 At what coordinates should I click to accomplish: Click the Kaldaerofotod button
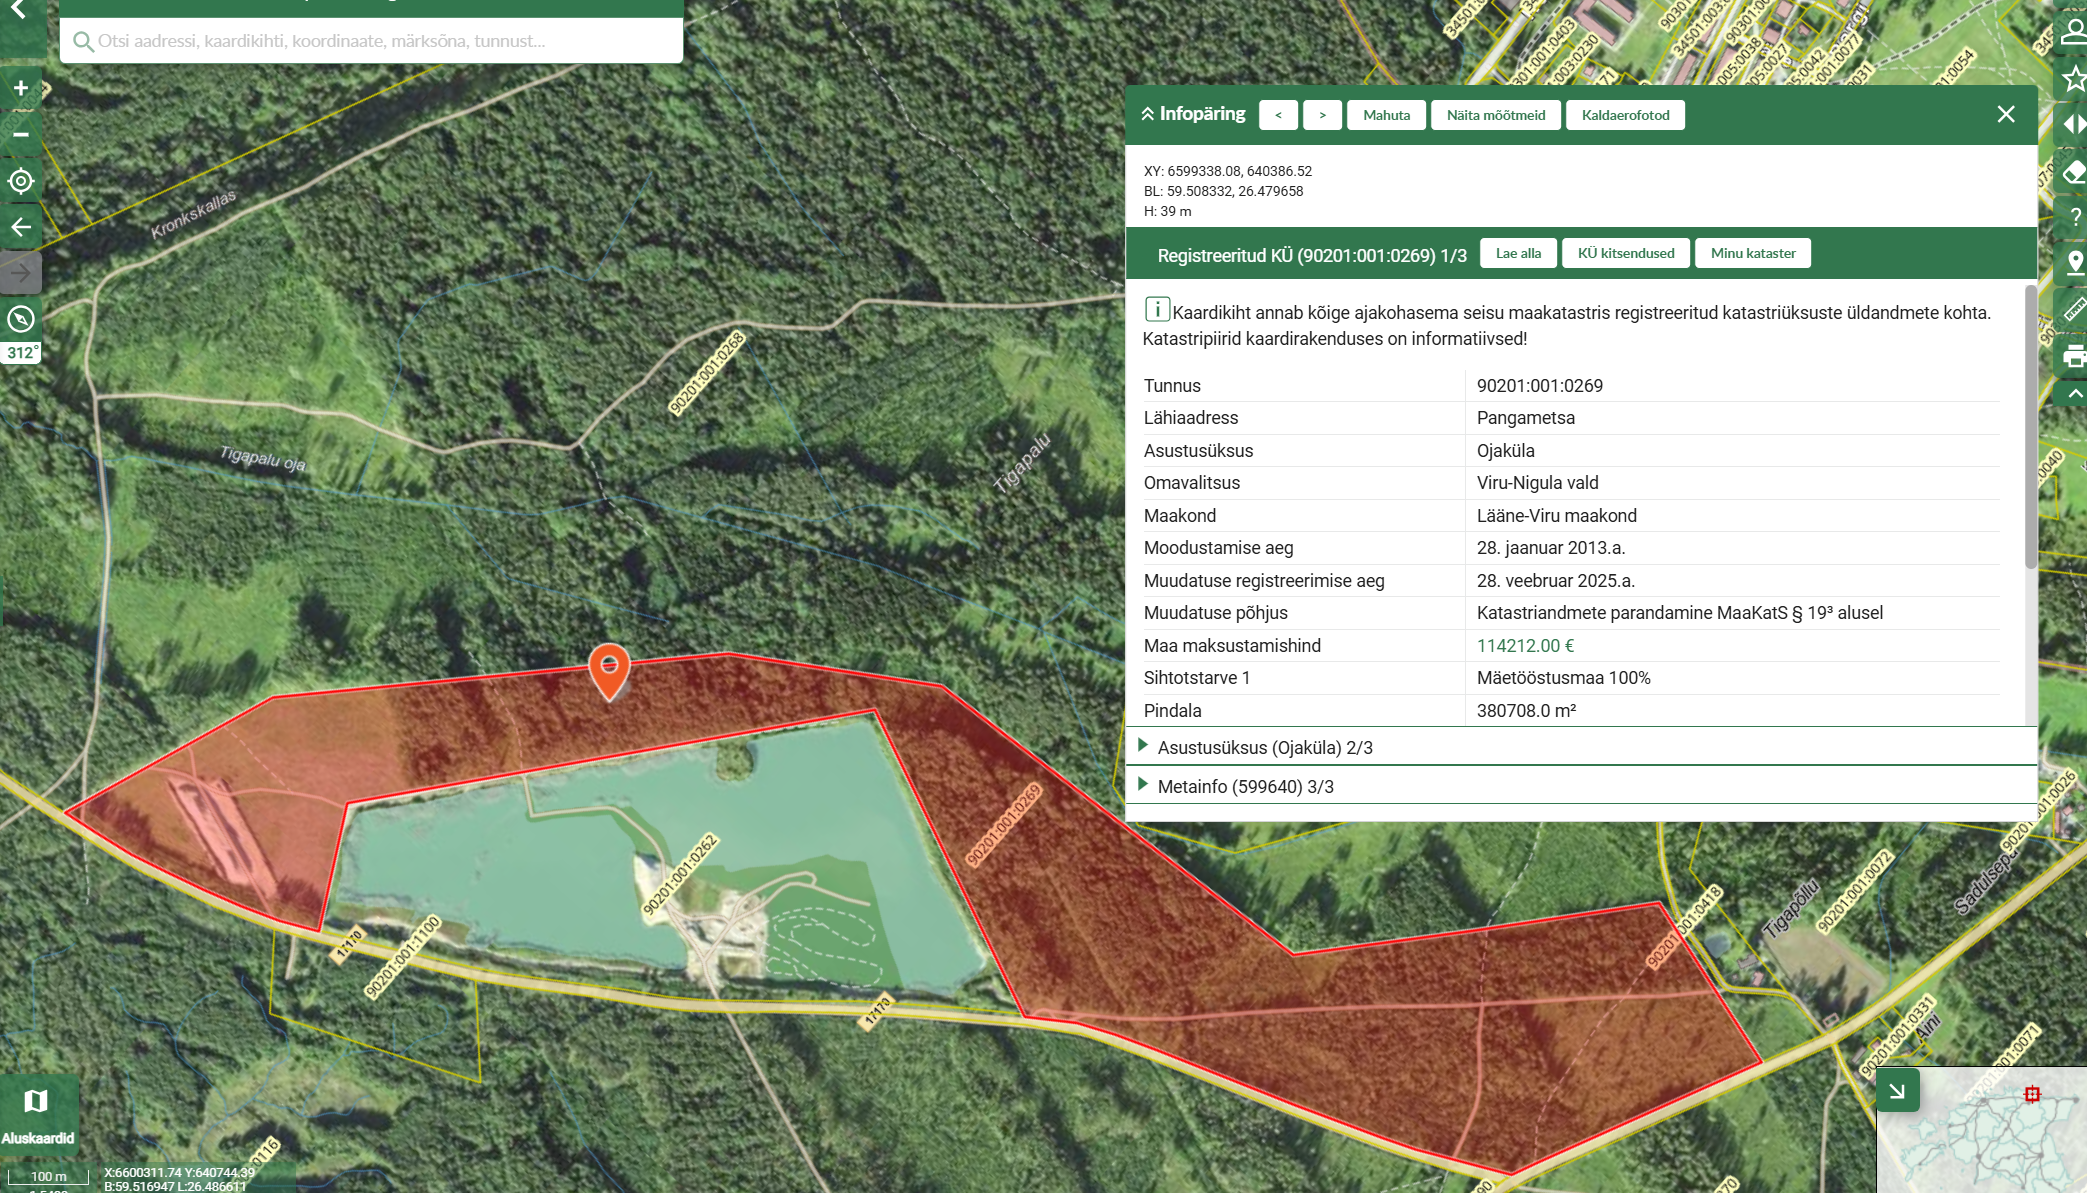[x=1625, y=115]
